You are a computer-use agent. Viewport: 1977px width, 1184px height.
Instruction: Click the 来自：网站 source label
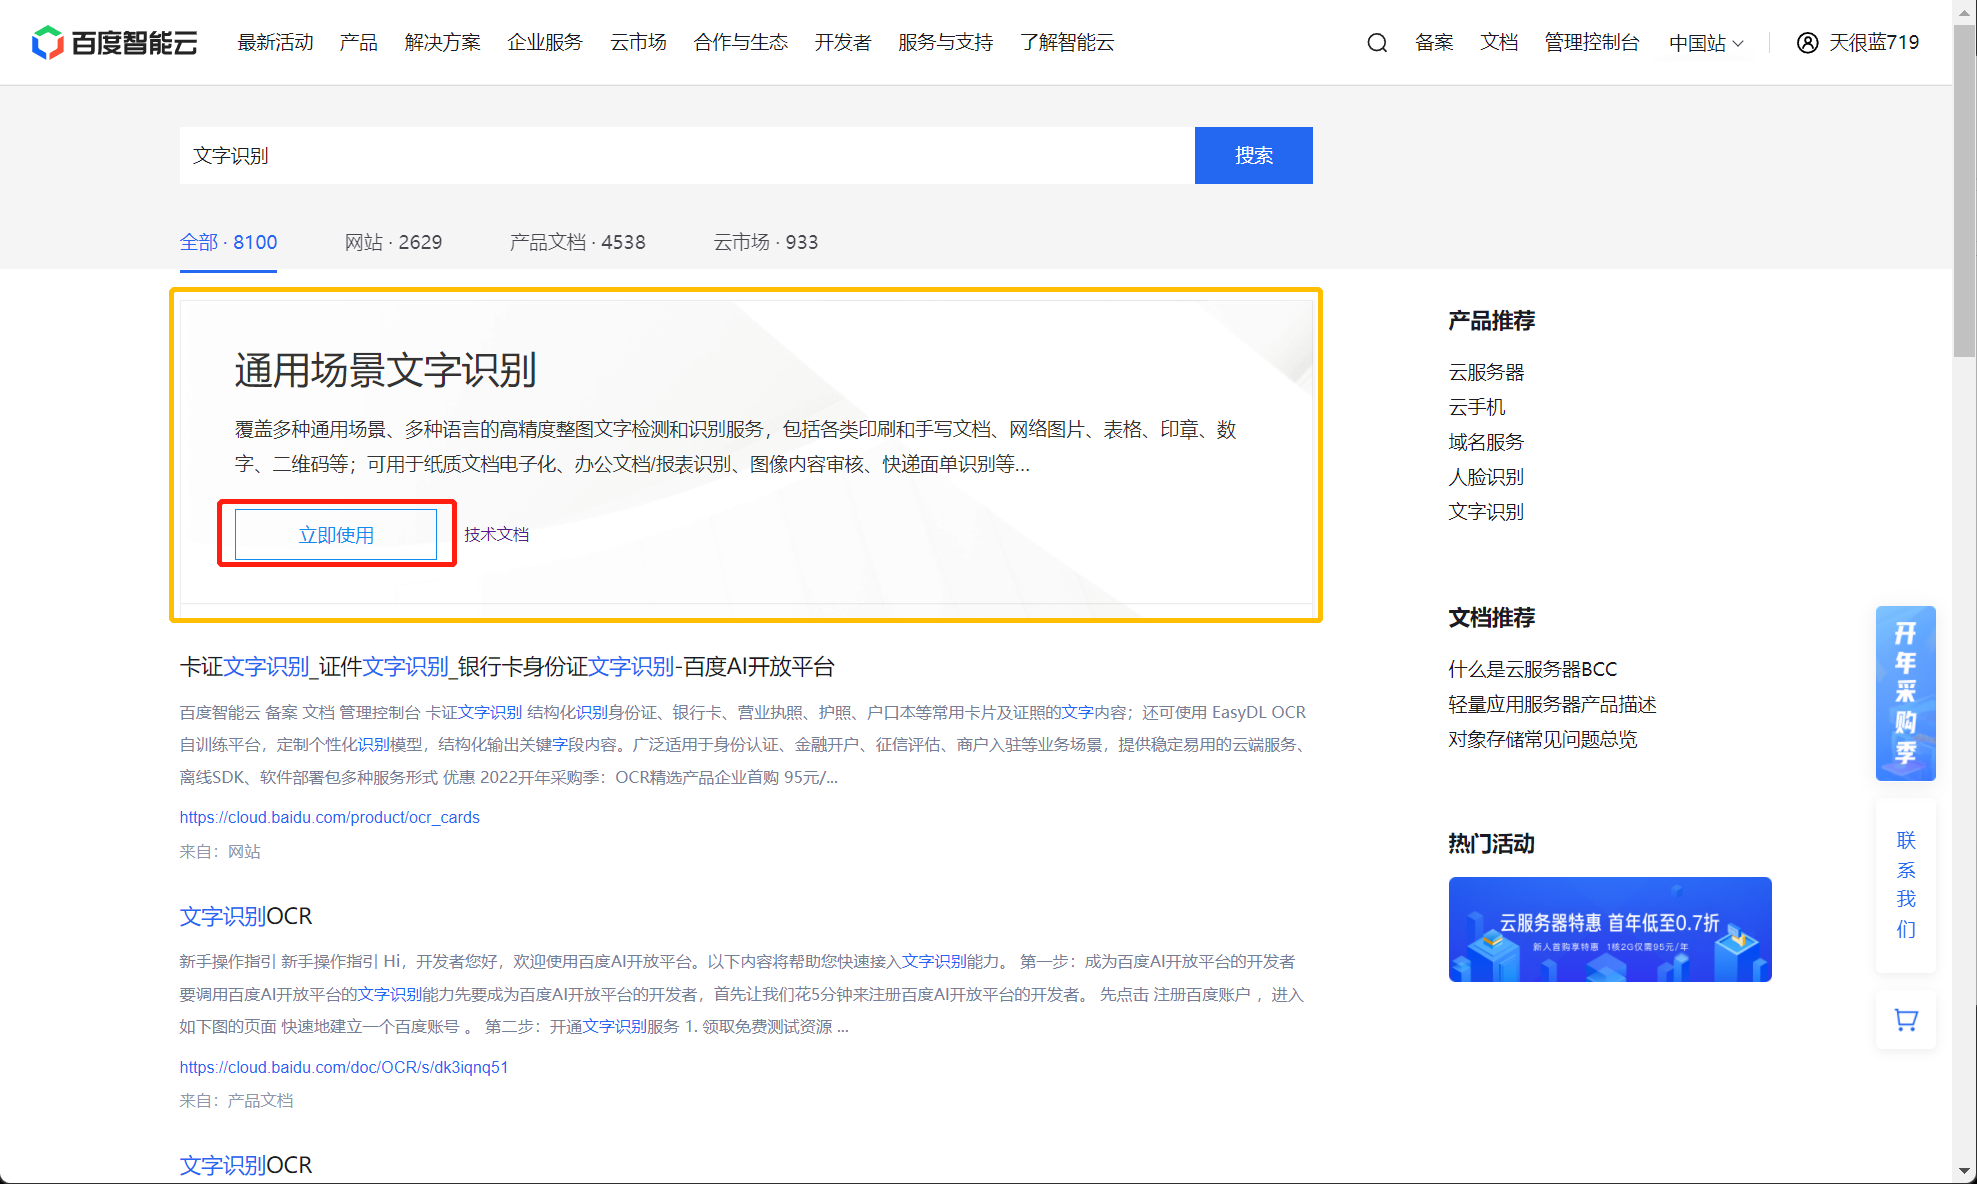pyautogui.click(x=220, y=851)
